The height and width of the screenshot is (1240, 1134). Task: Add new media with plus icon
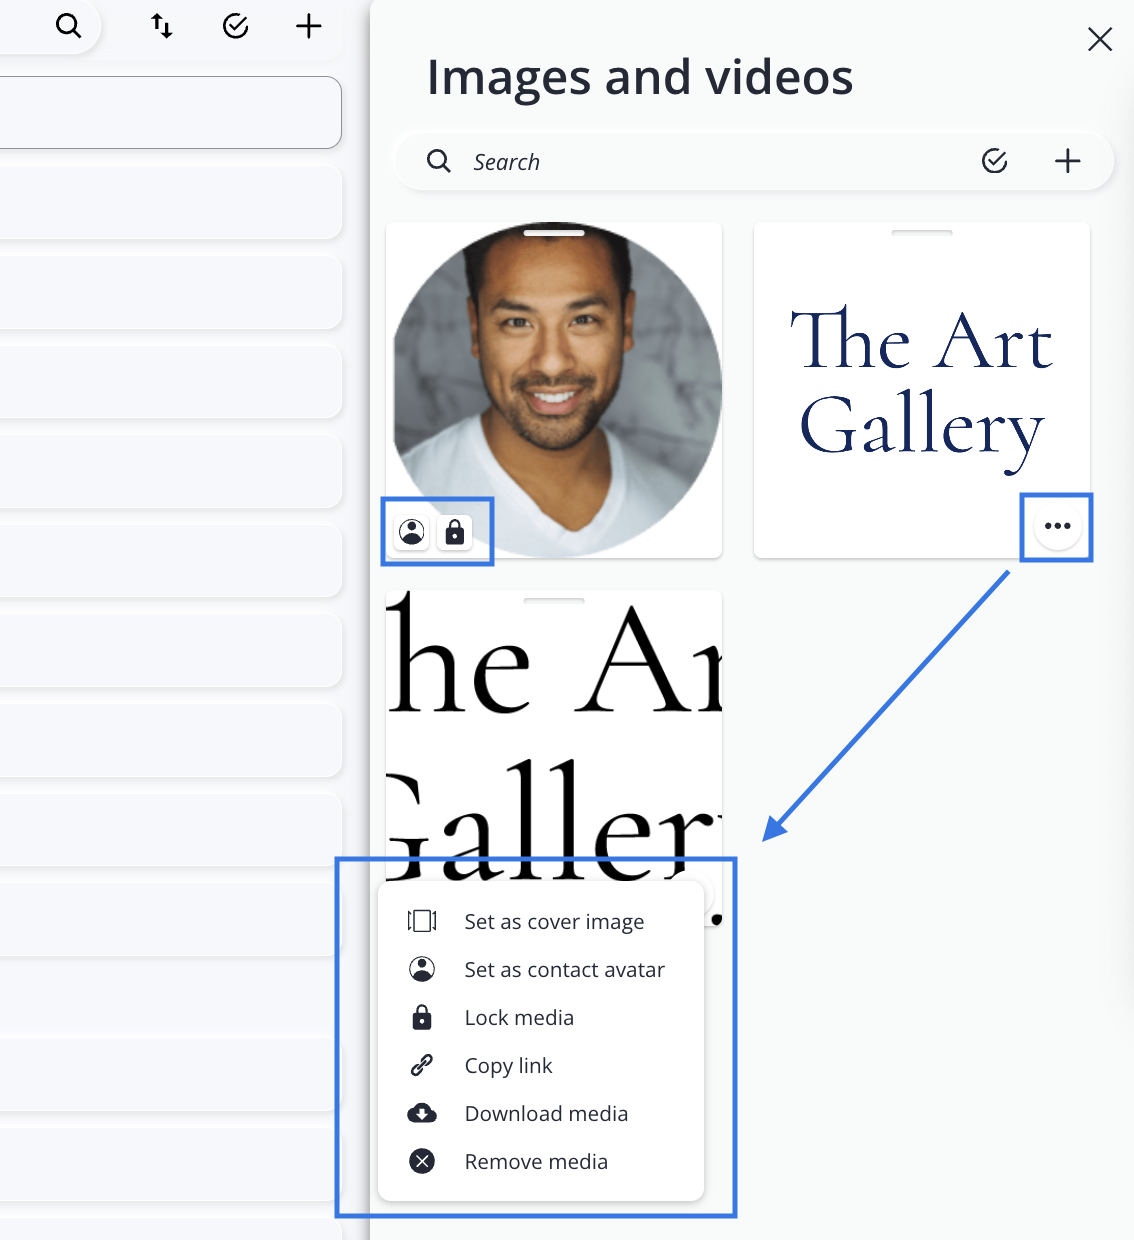point(1067,161)
